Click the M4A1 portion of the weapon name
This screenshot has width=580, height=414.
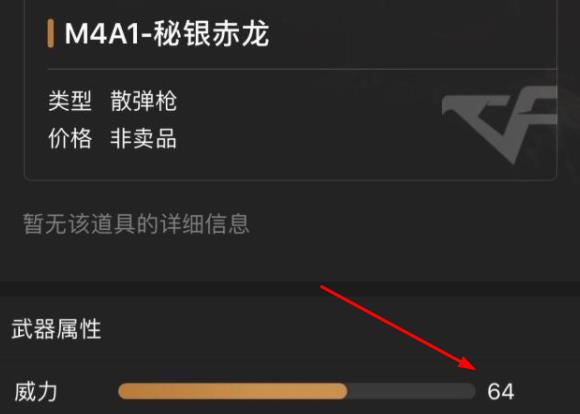pos(101,34)
